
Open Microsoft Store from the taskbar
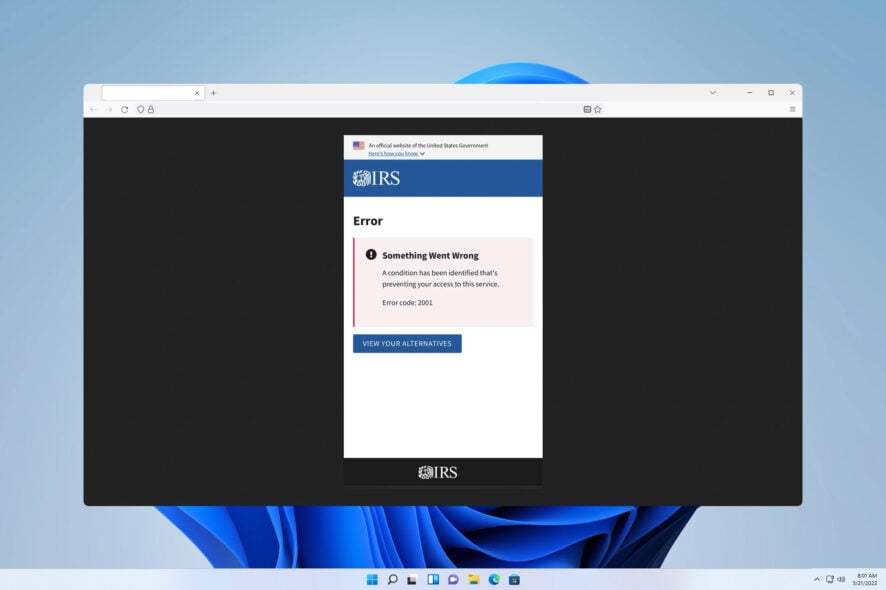click(x=514, y=579)
